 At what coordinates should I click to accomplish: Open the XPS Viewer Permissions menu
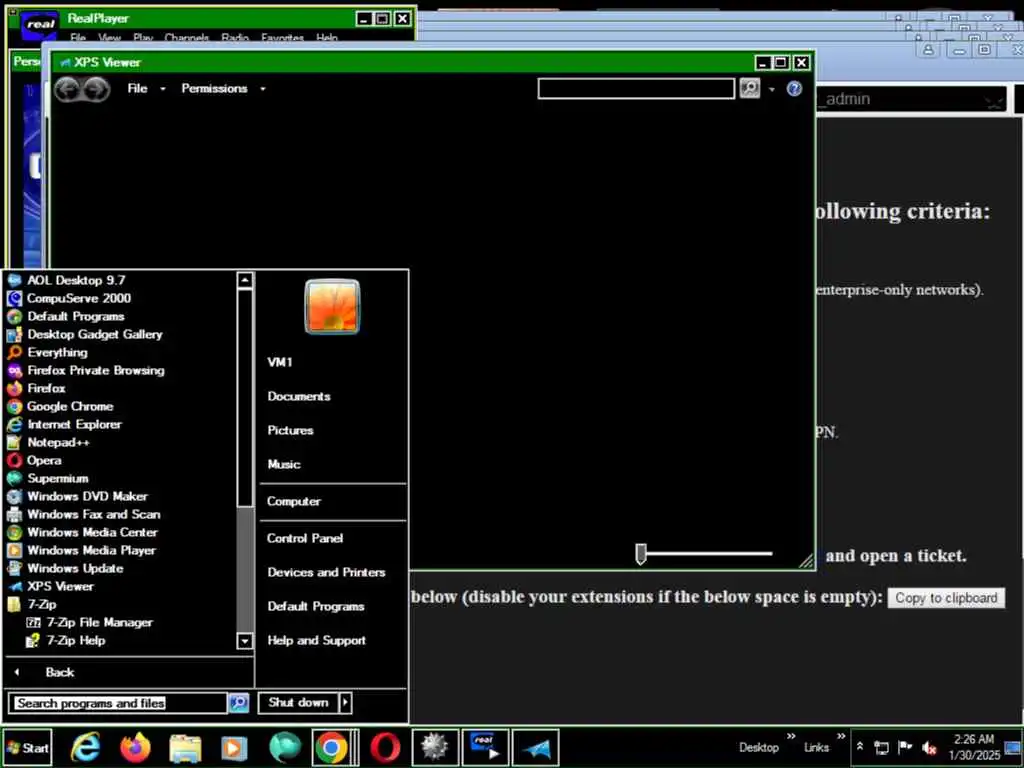223,88
